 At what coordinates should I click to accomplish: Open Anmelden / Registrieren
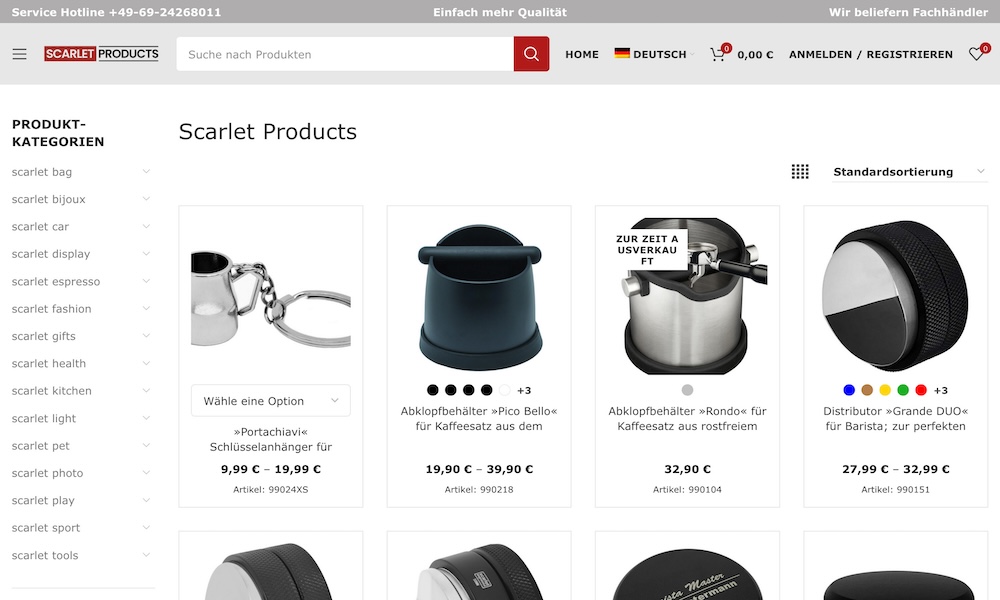point(871,55)
